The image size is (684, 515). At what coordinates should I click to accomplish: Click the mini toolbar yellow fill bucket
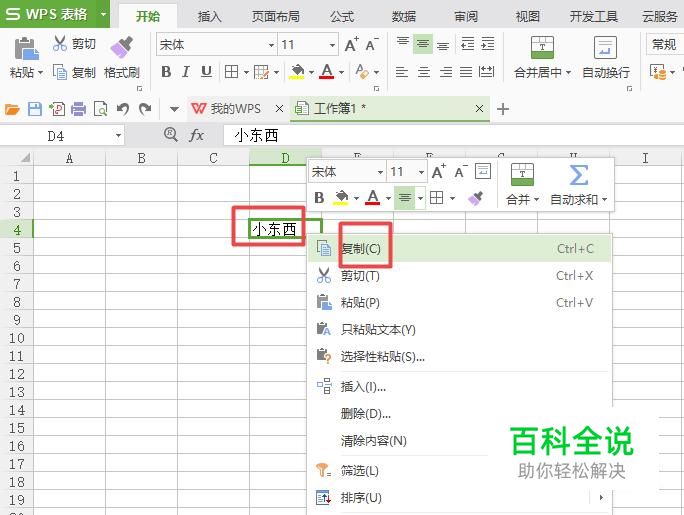pos(342,198)
